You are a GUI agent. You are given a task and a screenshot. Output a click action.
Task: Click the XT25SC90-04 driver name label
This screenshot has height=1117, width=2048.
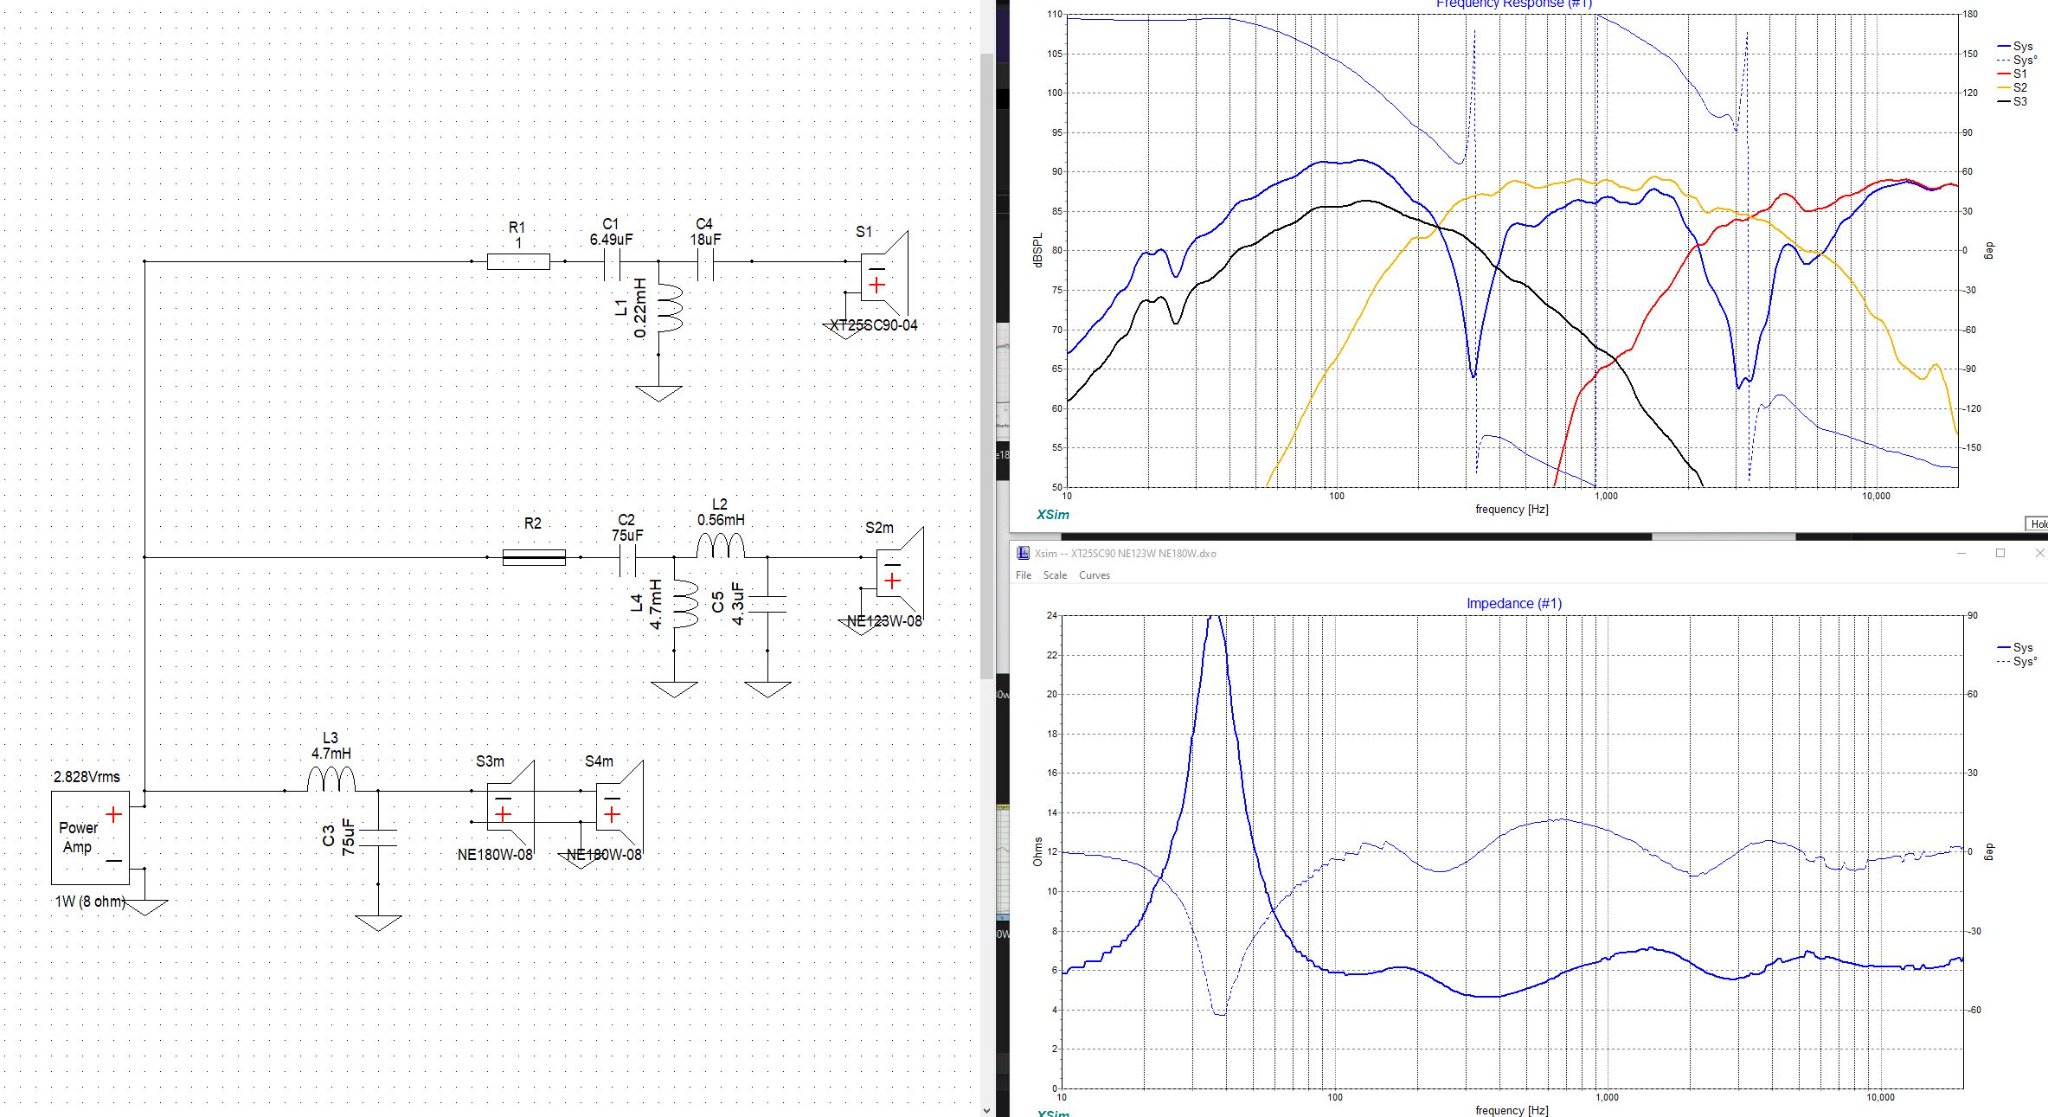pyautogui.click(x=874, y=325)
